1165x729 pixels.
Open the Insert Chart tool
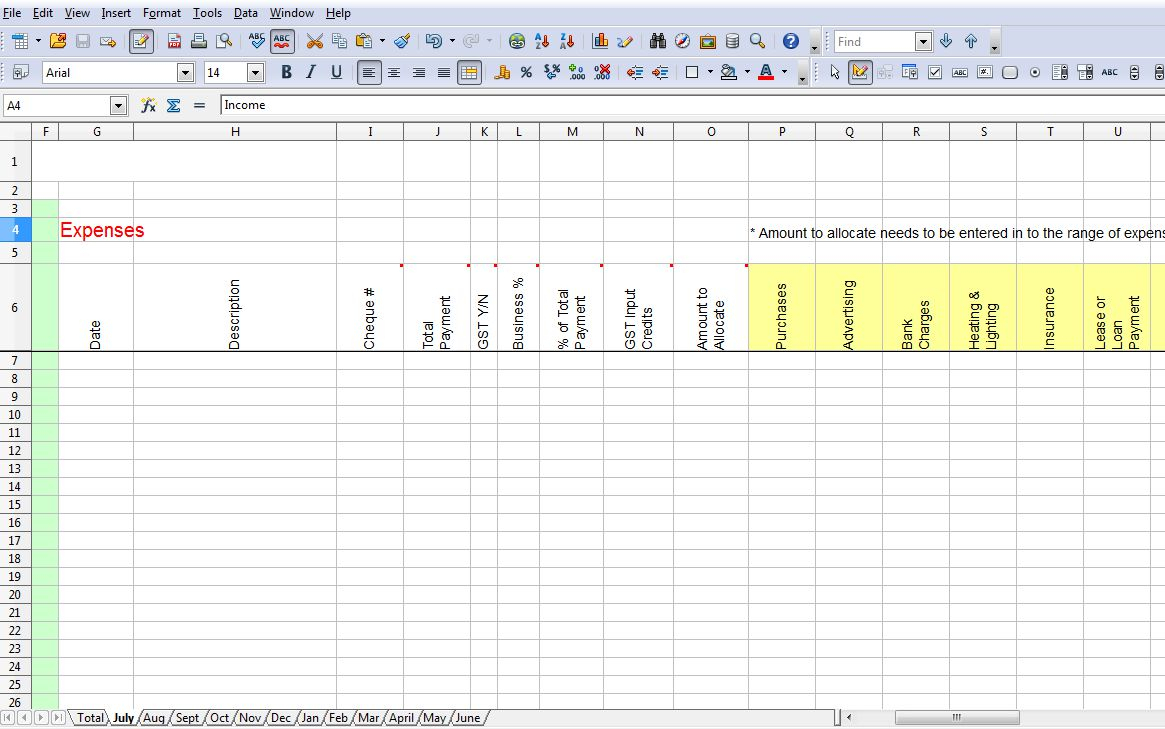pos(600,41)
